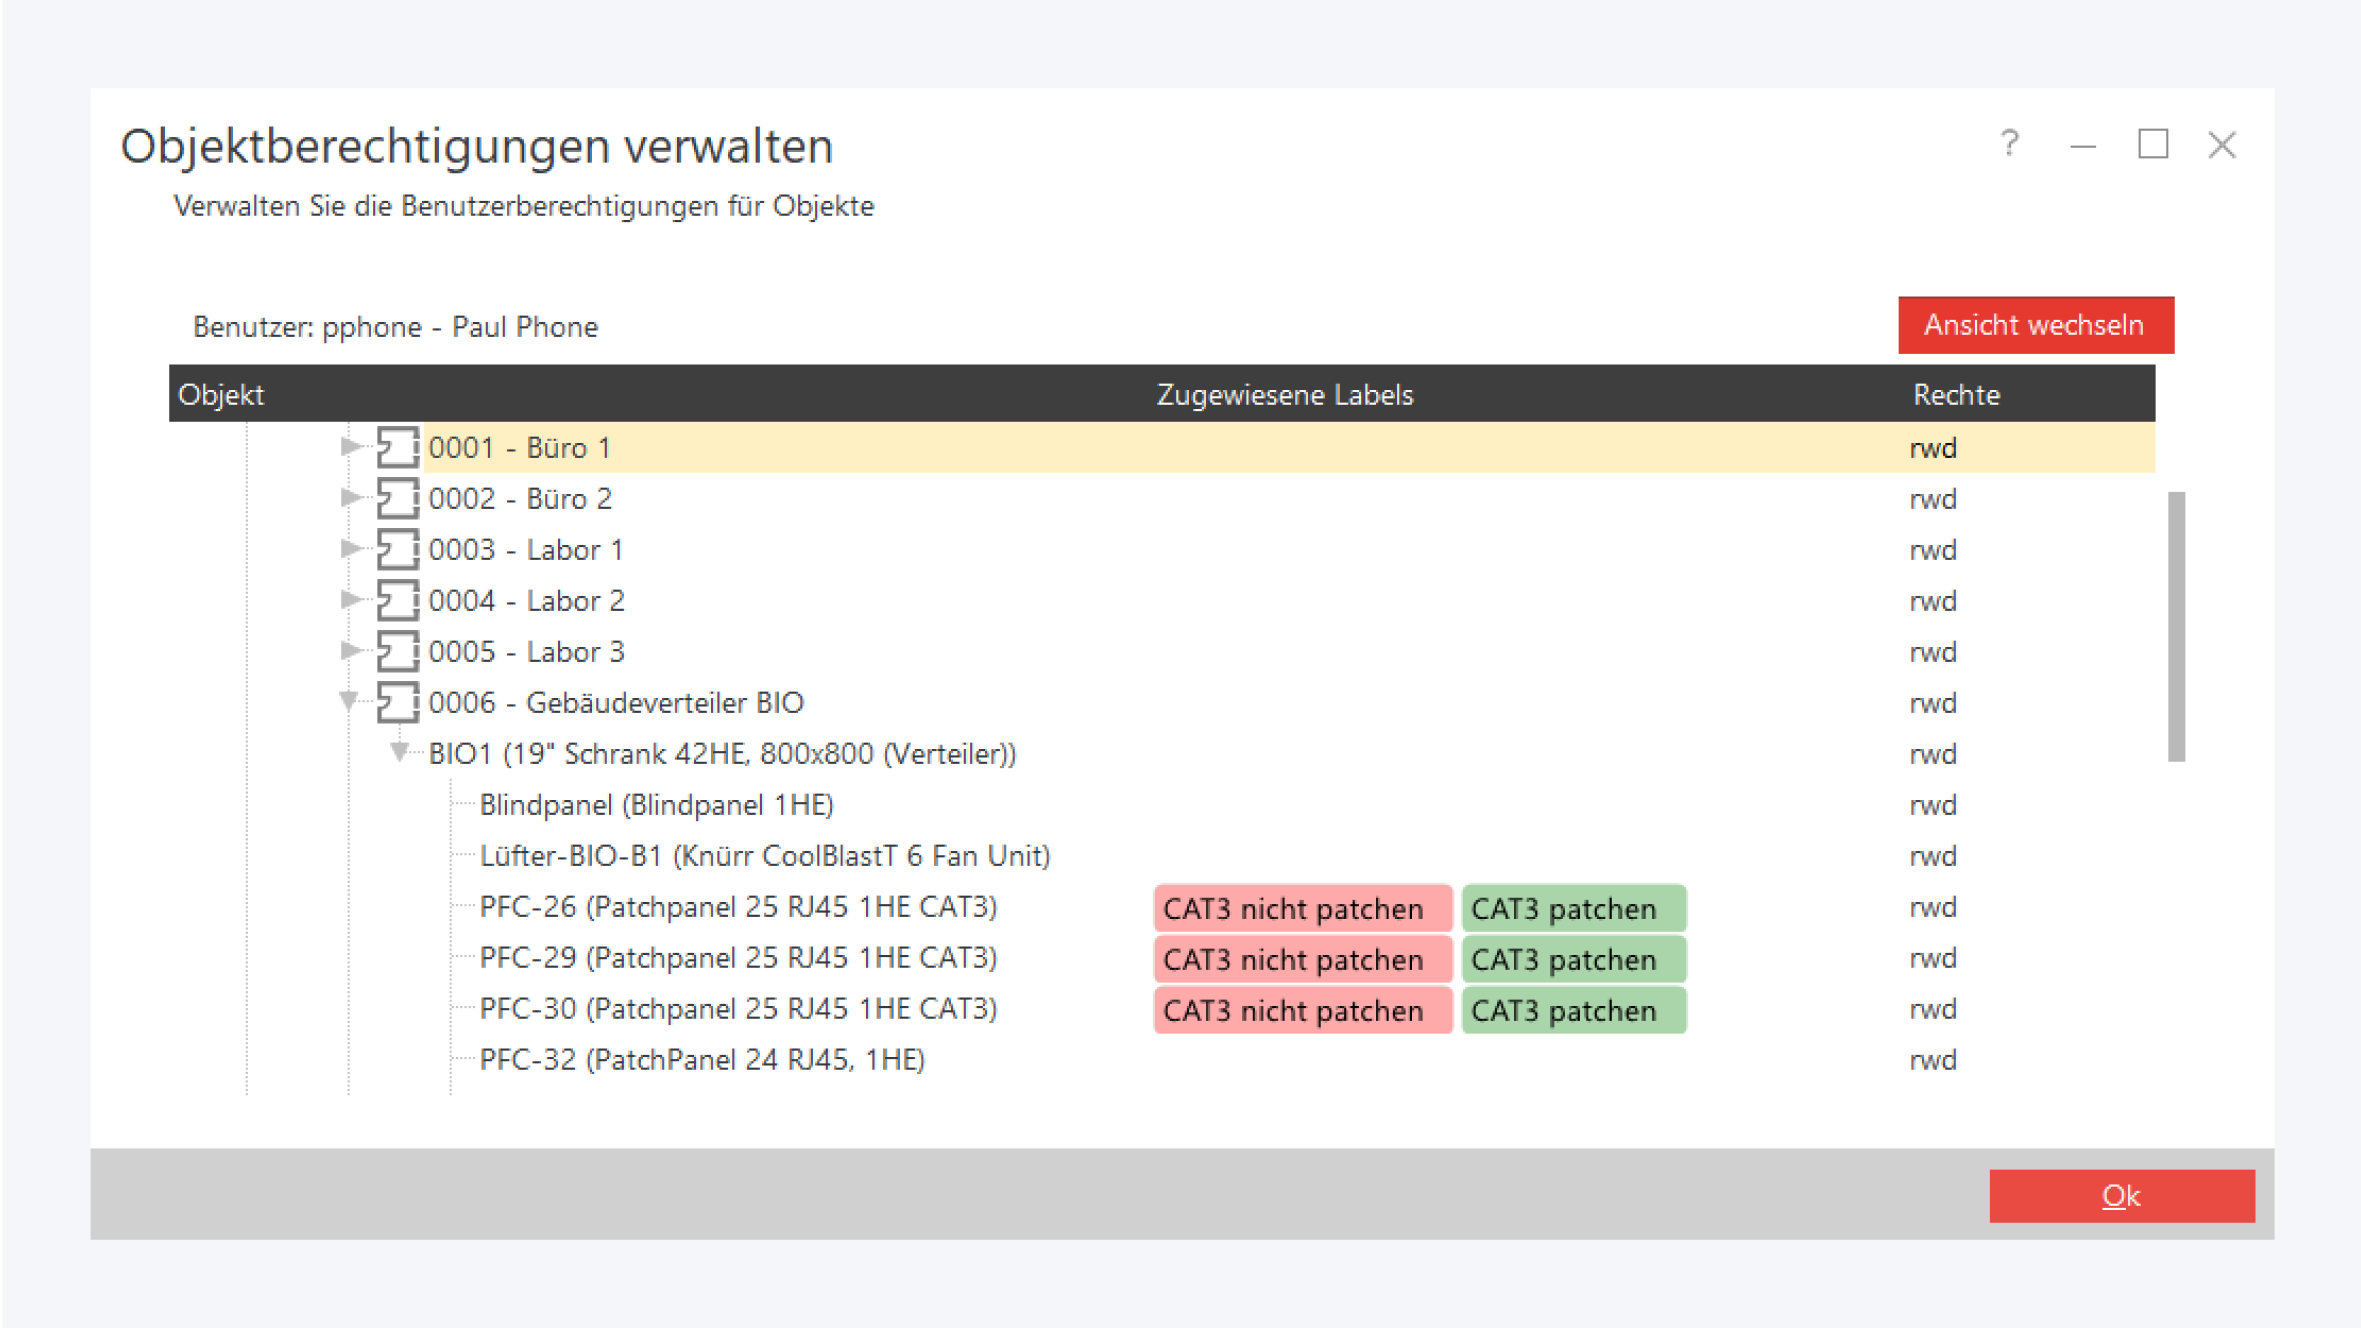Expand the 0003 - Labor 1 tree node
The height and width of the screenshot is (1328, 2361).
349,548
